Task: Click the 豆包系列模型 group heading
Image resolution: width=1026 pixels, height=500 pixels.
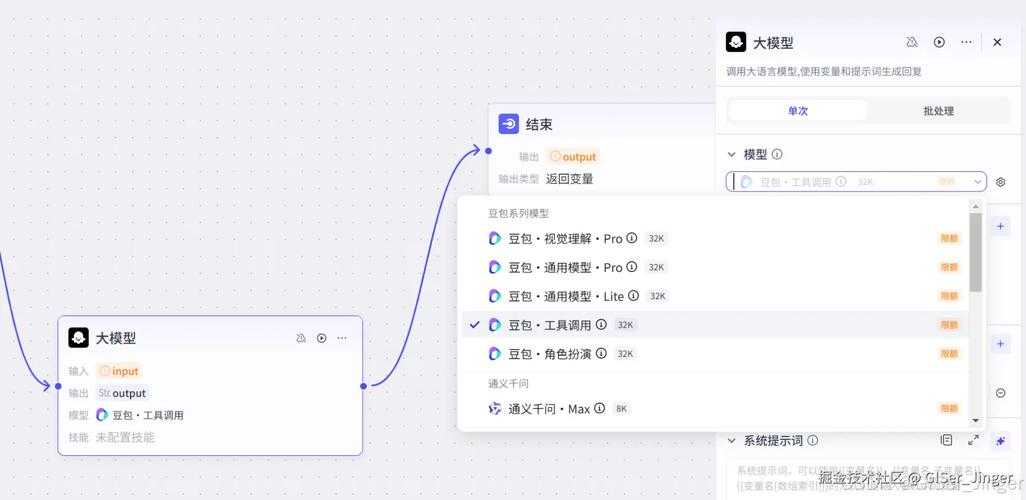Action: [518, 213]
